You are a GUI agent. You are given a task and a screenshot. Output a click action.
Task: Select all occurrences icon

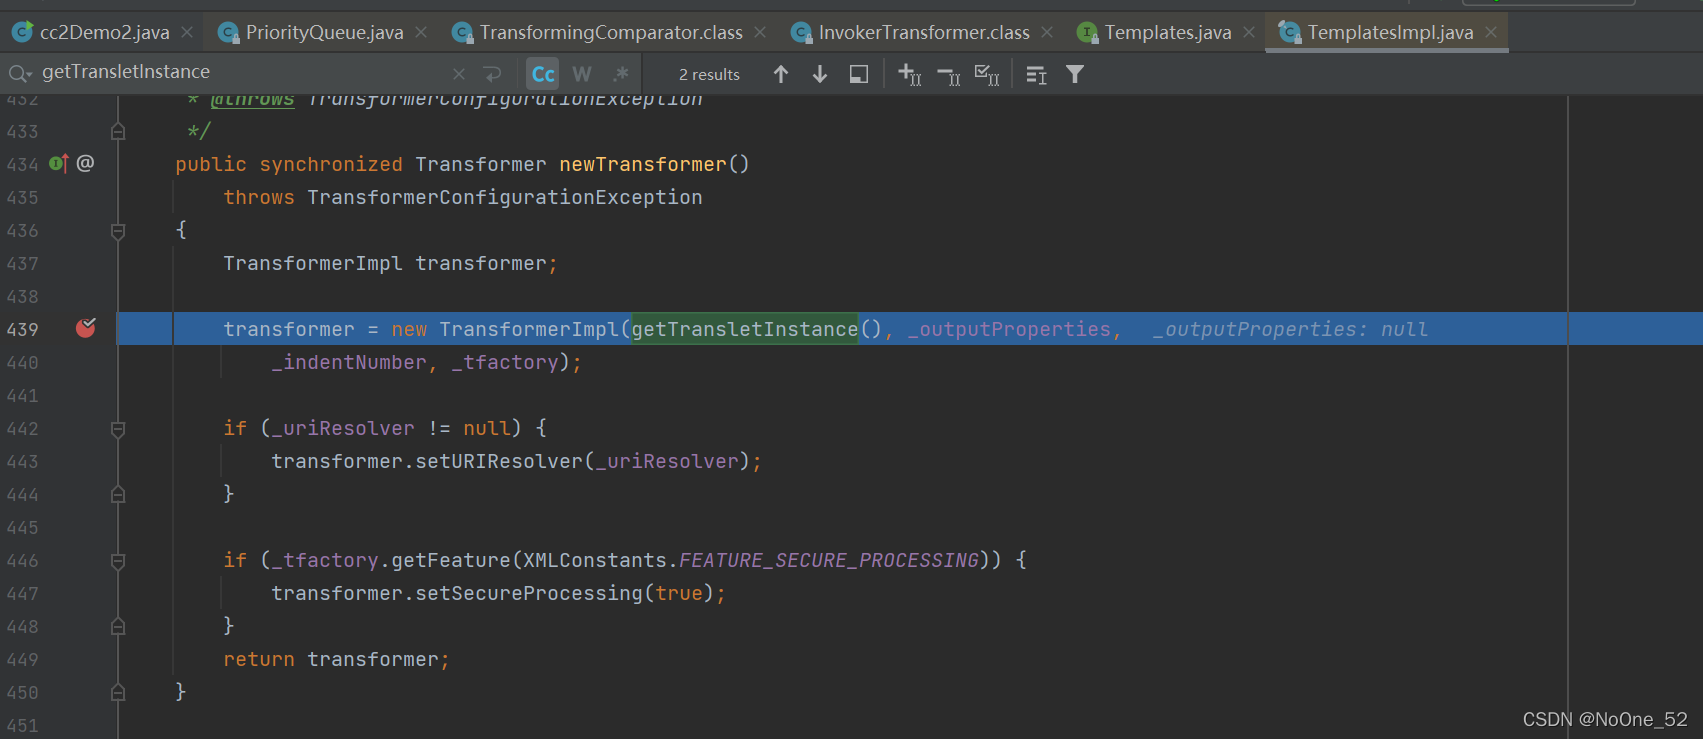point(986,75)
